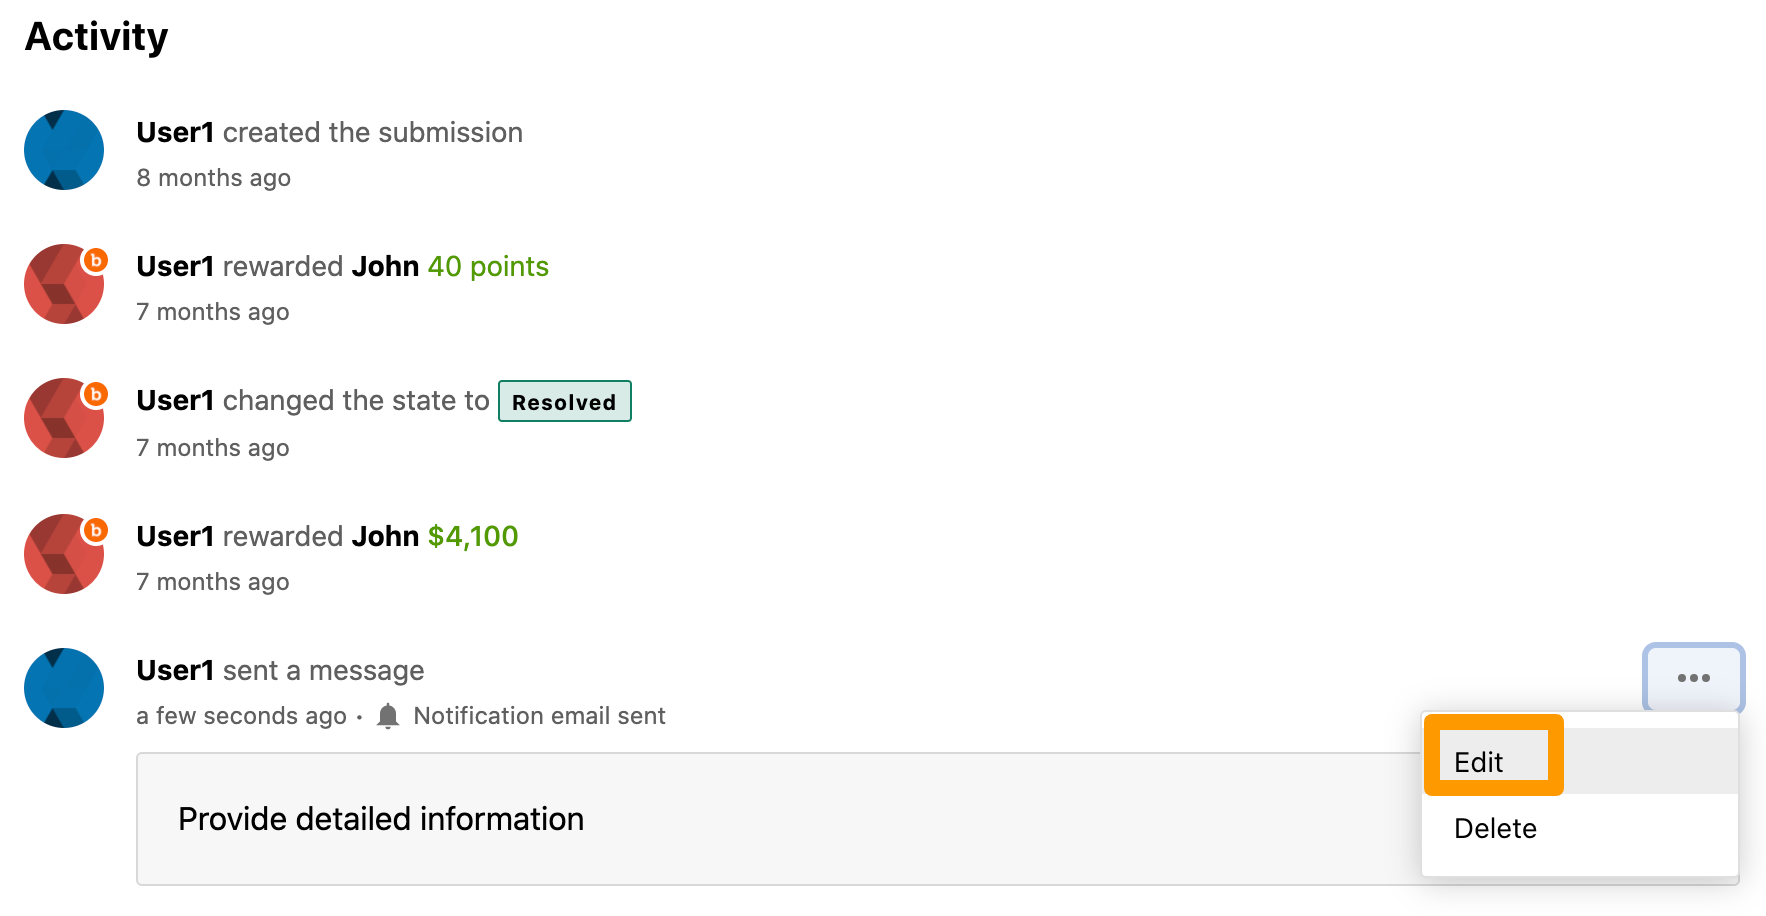Click red avatar beside Resolved state change
This screenshot has width=1766, height=916.
pos(64,418)
